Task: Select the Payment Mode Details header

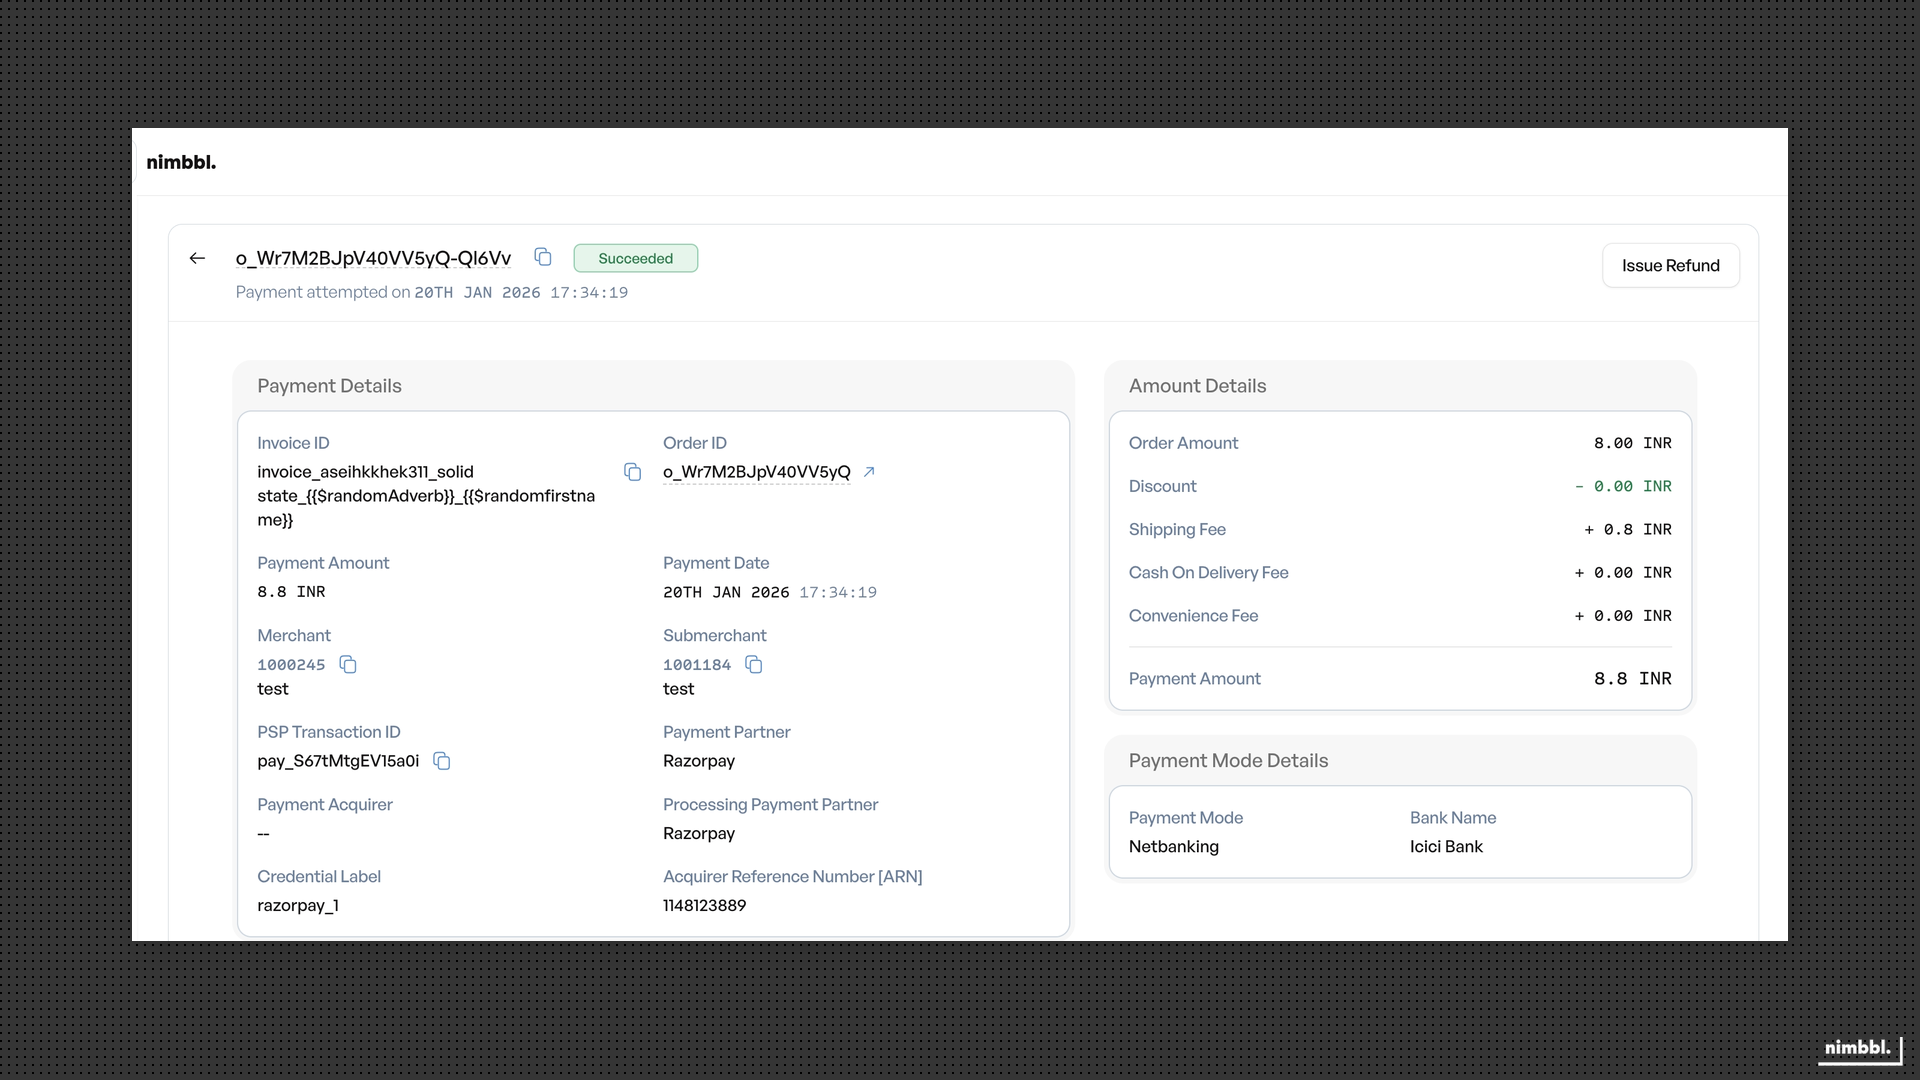Action: (x=1228, y=761)
